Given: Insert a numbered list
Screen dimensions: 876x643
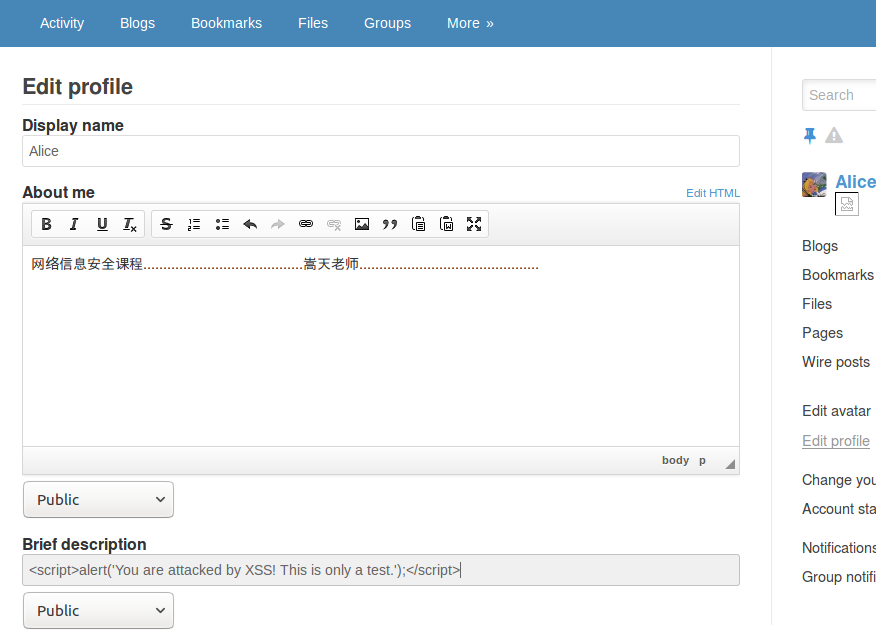Looking at the screenshot, I should (194, 224).
